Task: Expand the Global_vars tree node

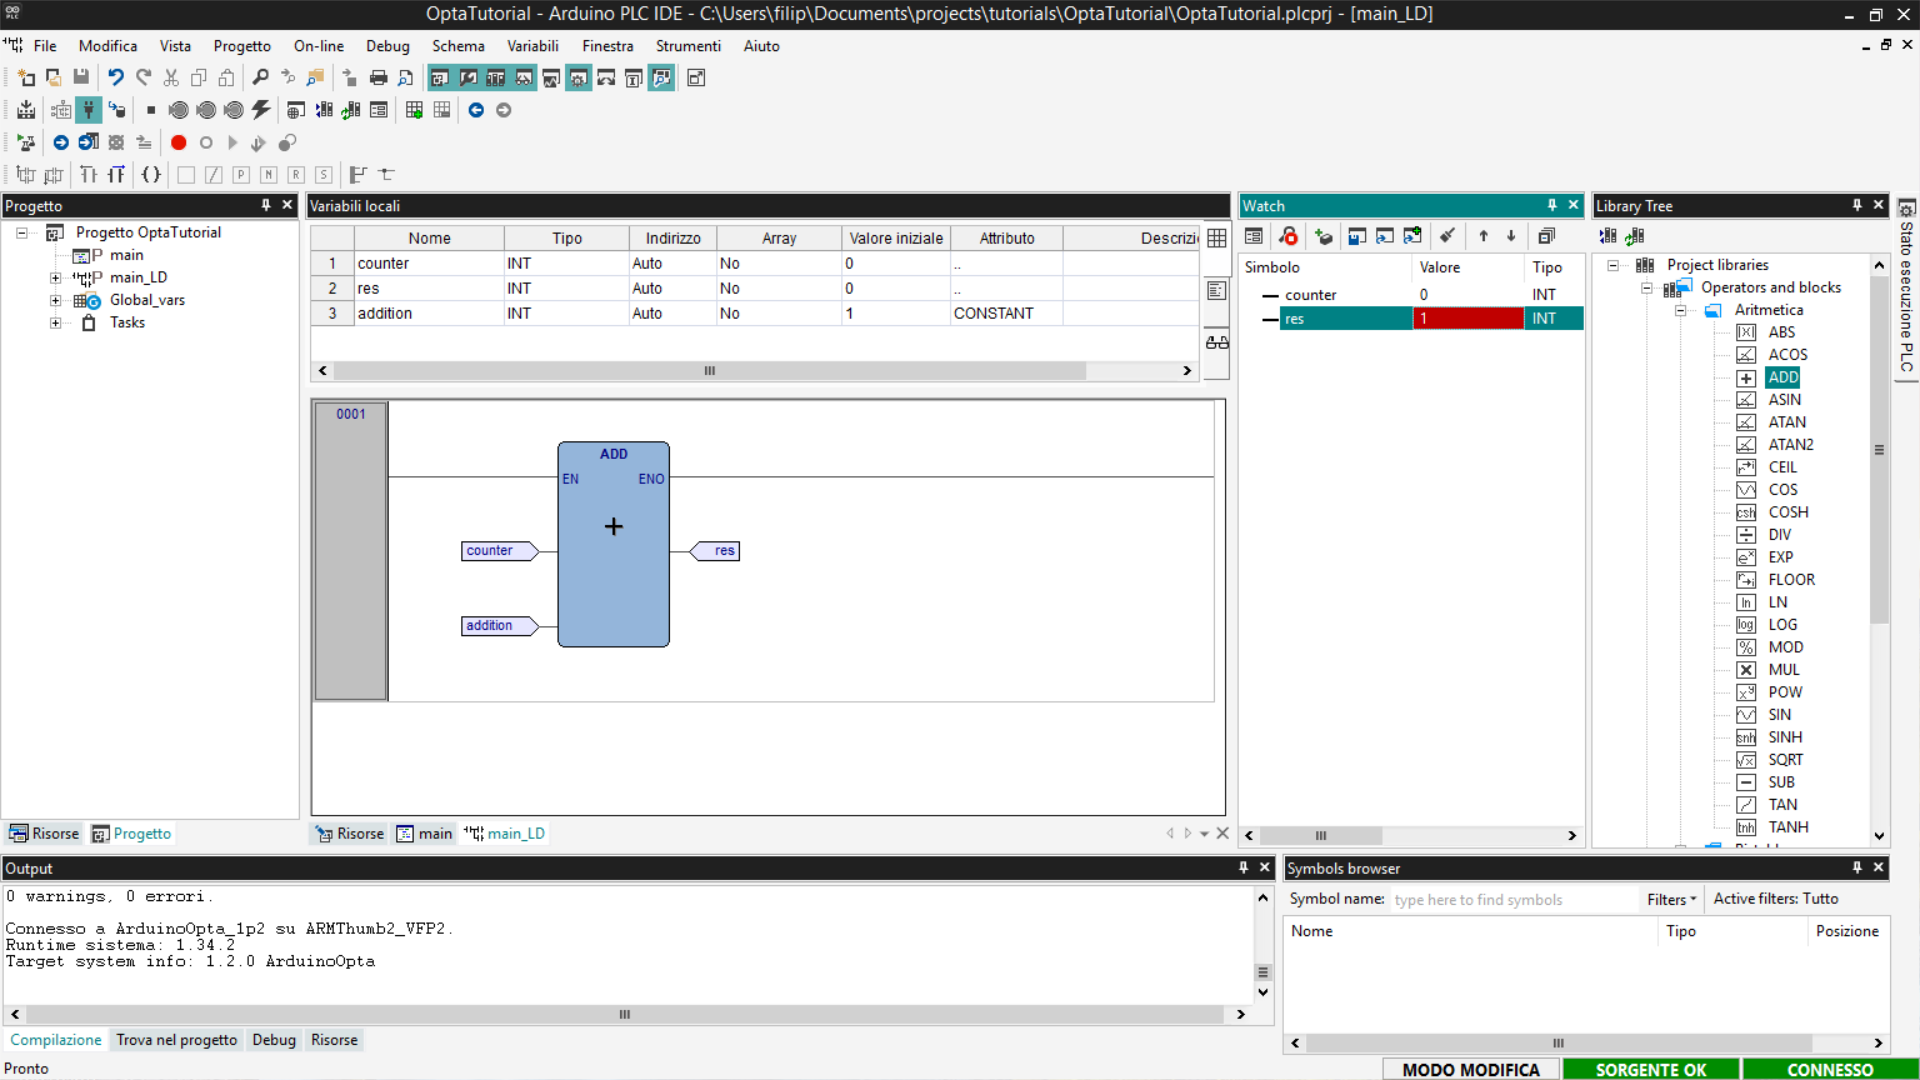Action: pyautogui.click(x=56, y=300)
